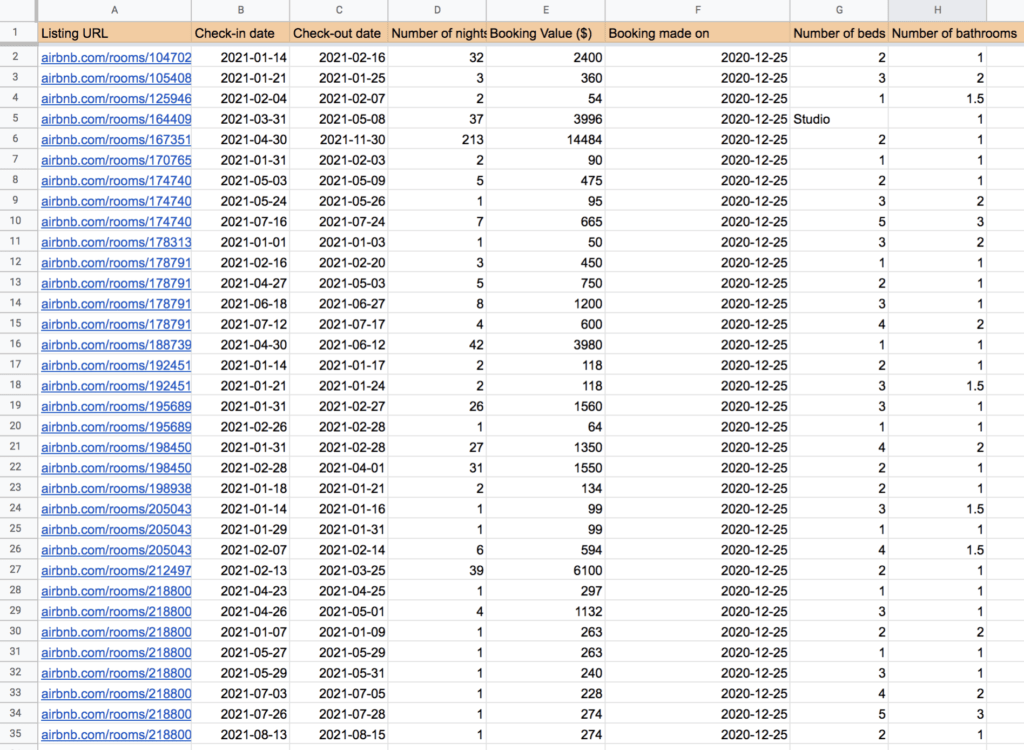This screenshot has width=1024, height=750.
Task: Select the check-in date '2021-01-01'
Action: (x=240, y=242)
